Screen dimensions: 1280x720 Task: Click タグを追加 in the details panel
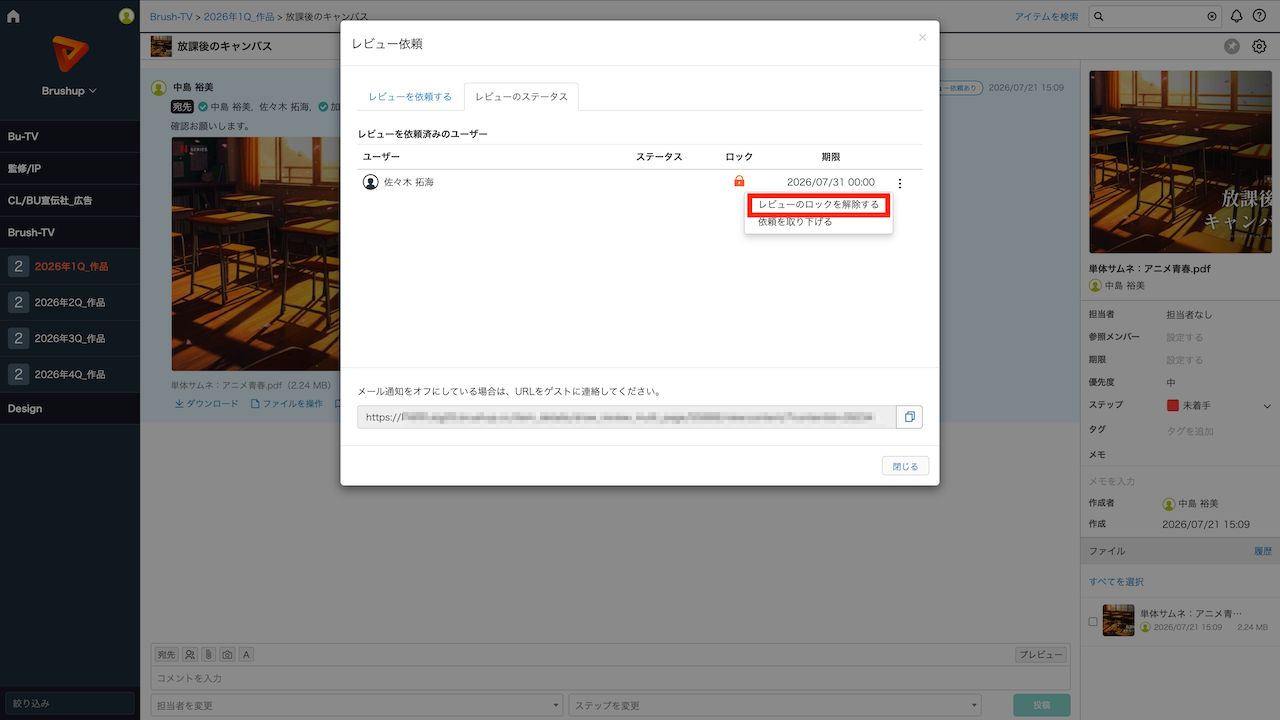(x=1190, y=431)
